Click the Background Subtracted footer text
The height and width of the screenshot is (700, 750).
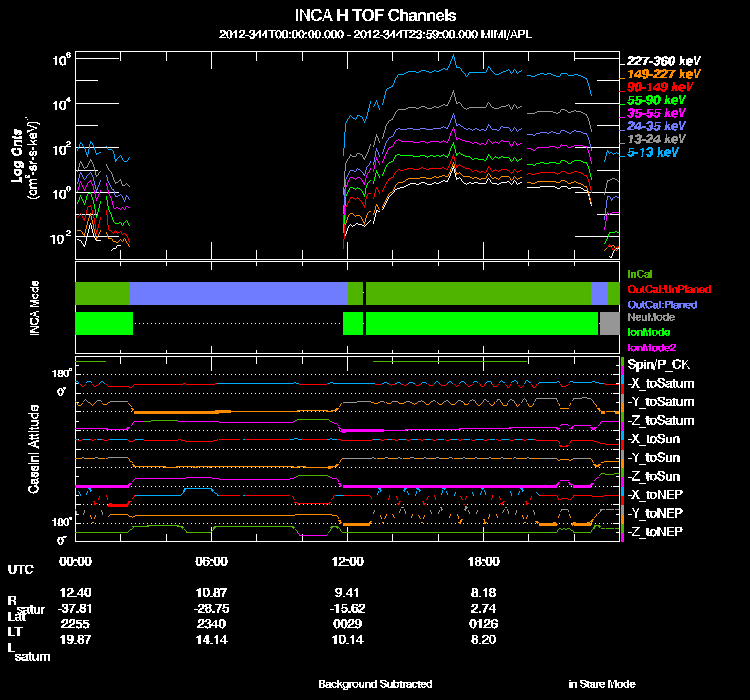pos(375,684)
